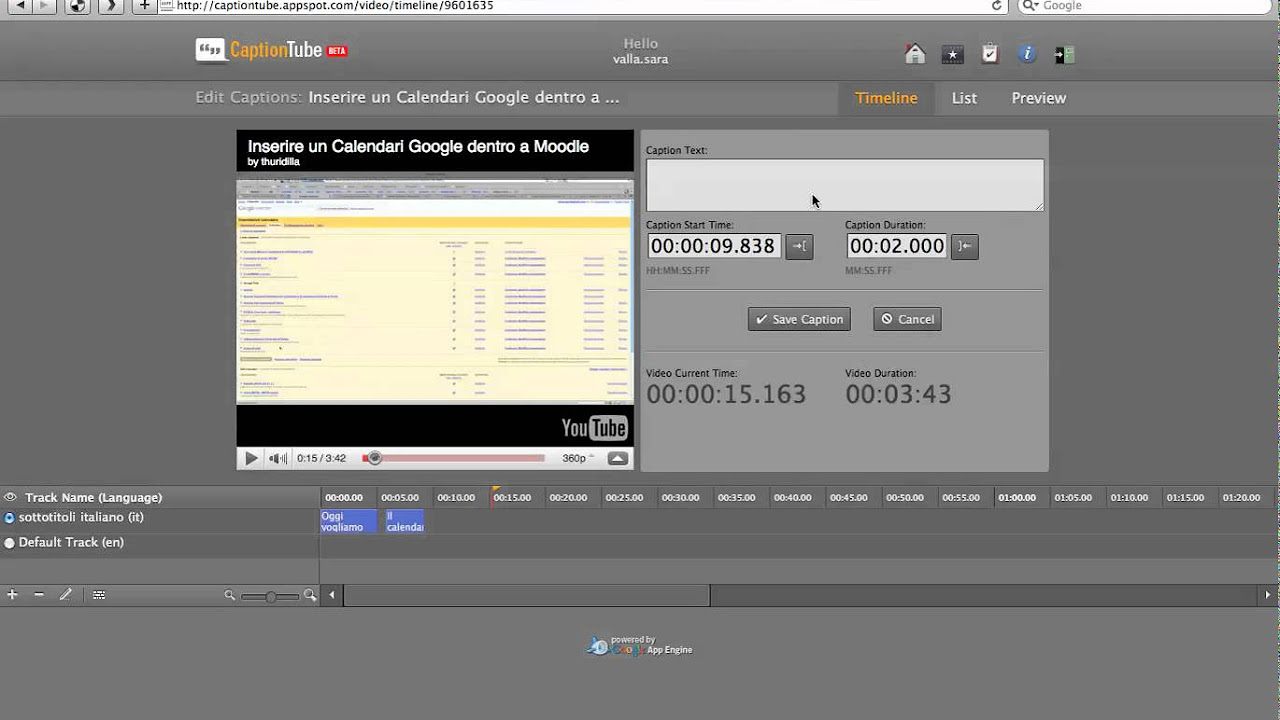
Task: Click the 01:00.00 mark on timeline ruler
Action: click(1017, 497)
